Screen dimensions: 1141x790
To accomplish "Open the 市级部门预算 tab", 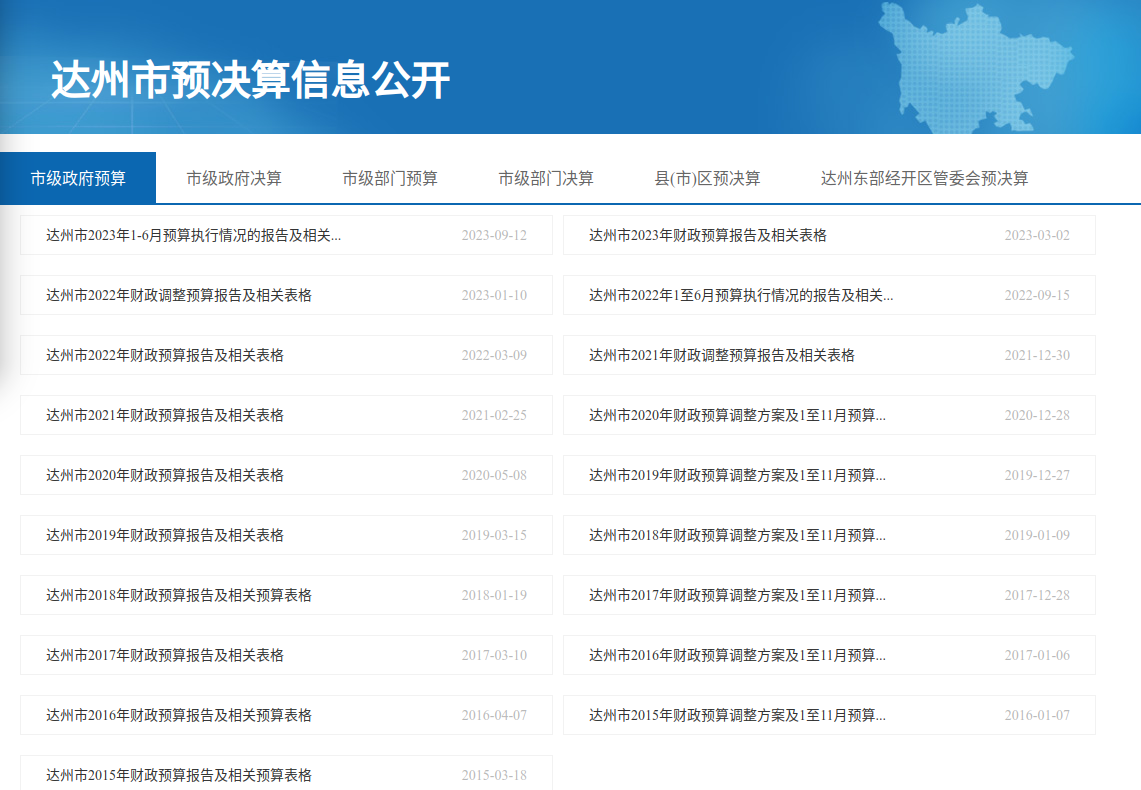I will 389,179.
